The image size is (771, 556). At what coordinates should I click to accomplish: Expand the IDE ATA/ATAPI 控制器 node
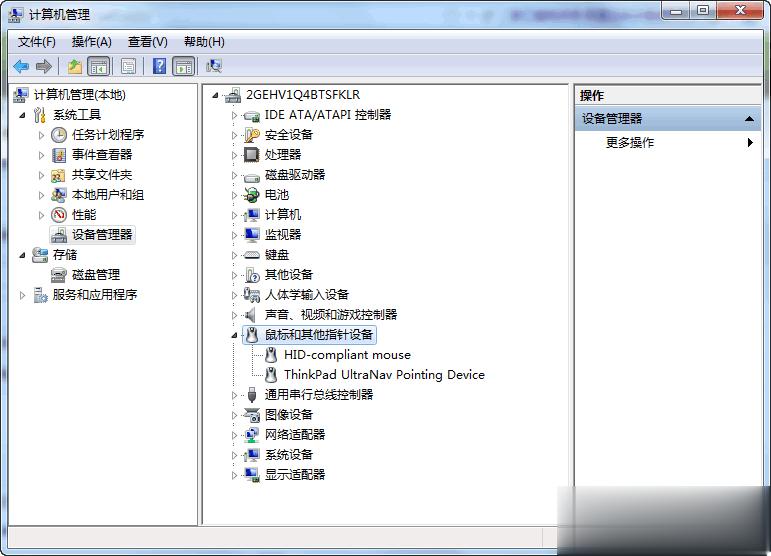tap(235, 115)
